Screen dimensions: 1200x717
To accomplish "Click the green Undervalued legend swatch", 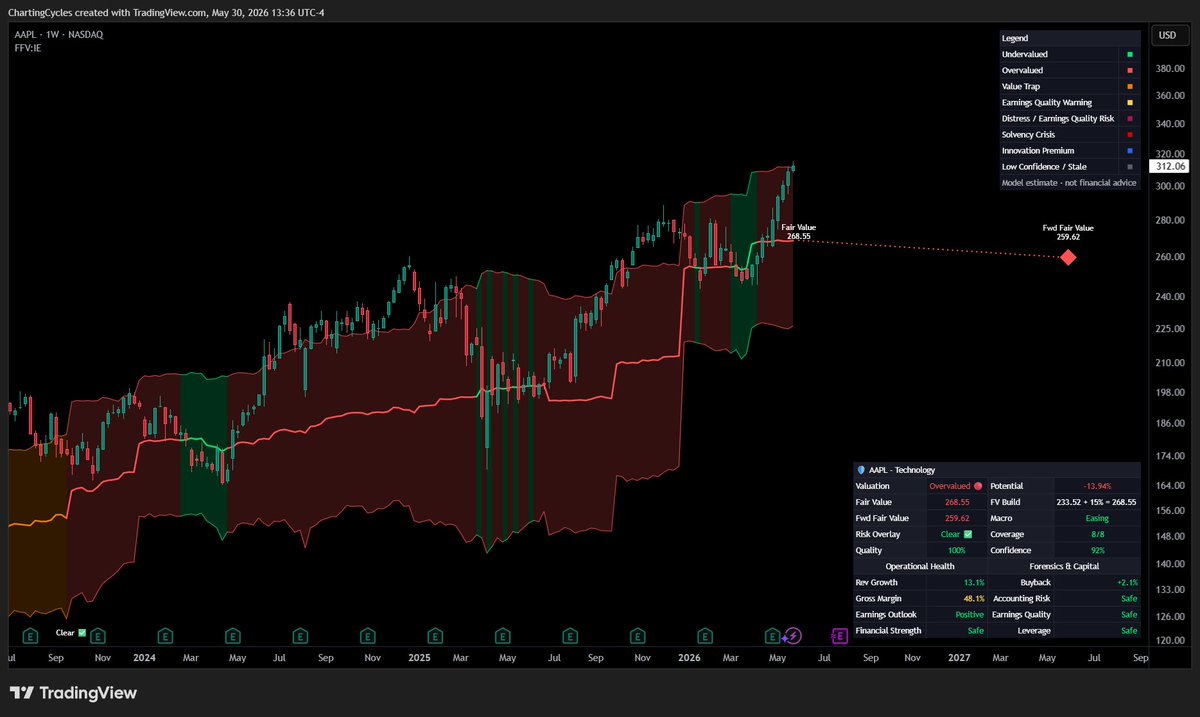I will click(x=1129, y=55).
